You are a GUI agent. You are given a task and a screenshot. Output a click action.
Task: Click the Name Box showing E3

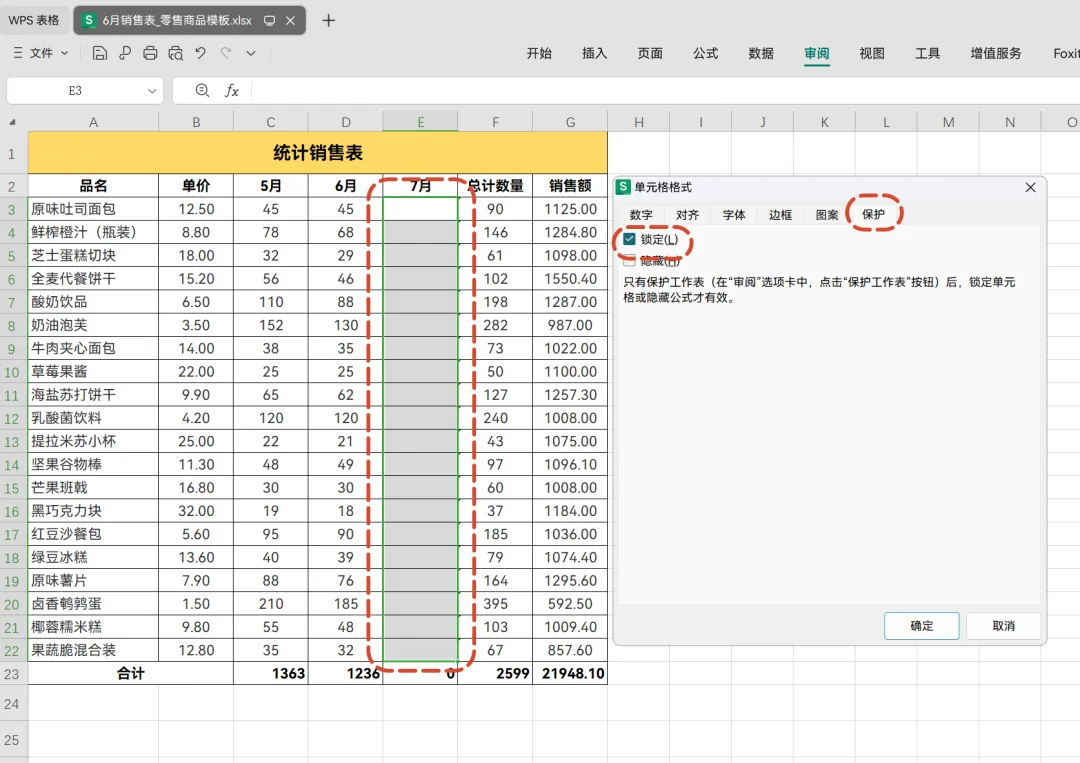point(75,90)
